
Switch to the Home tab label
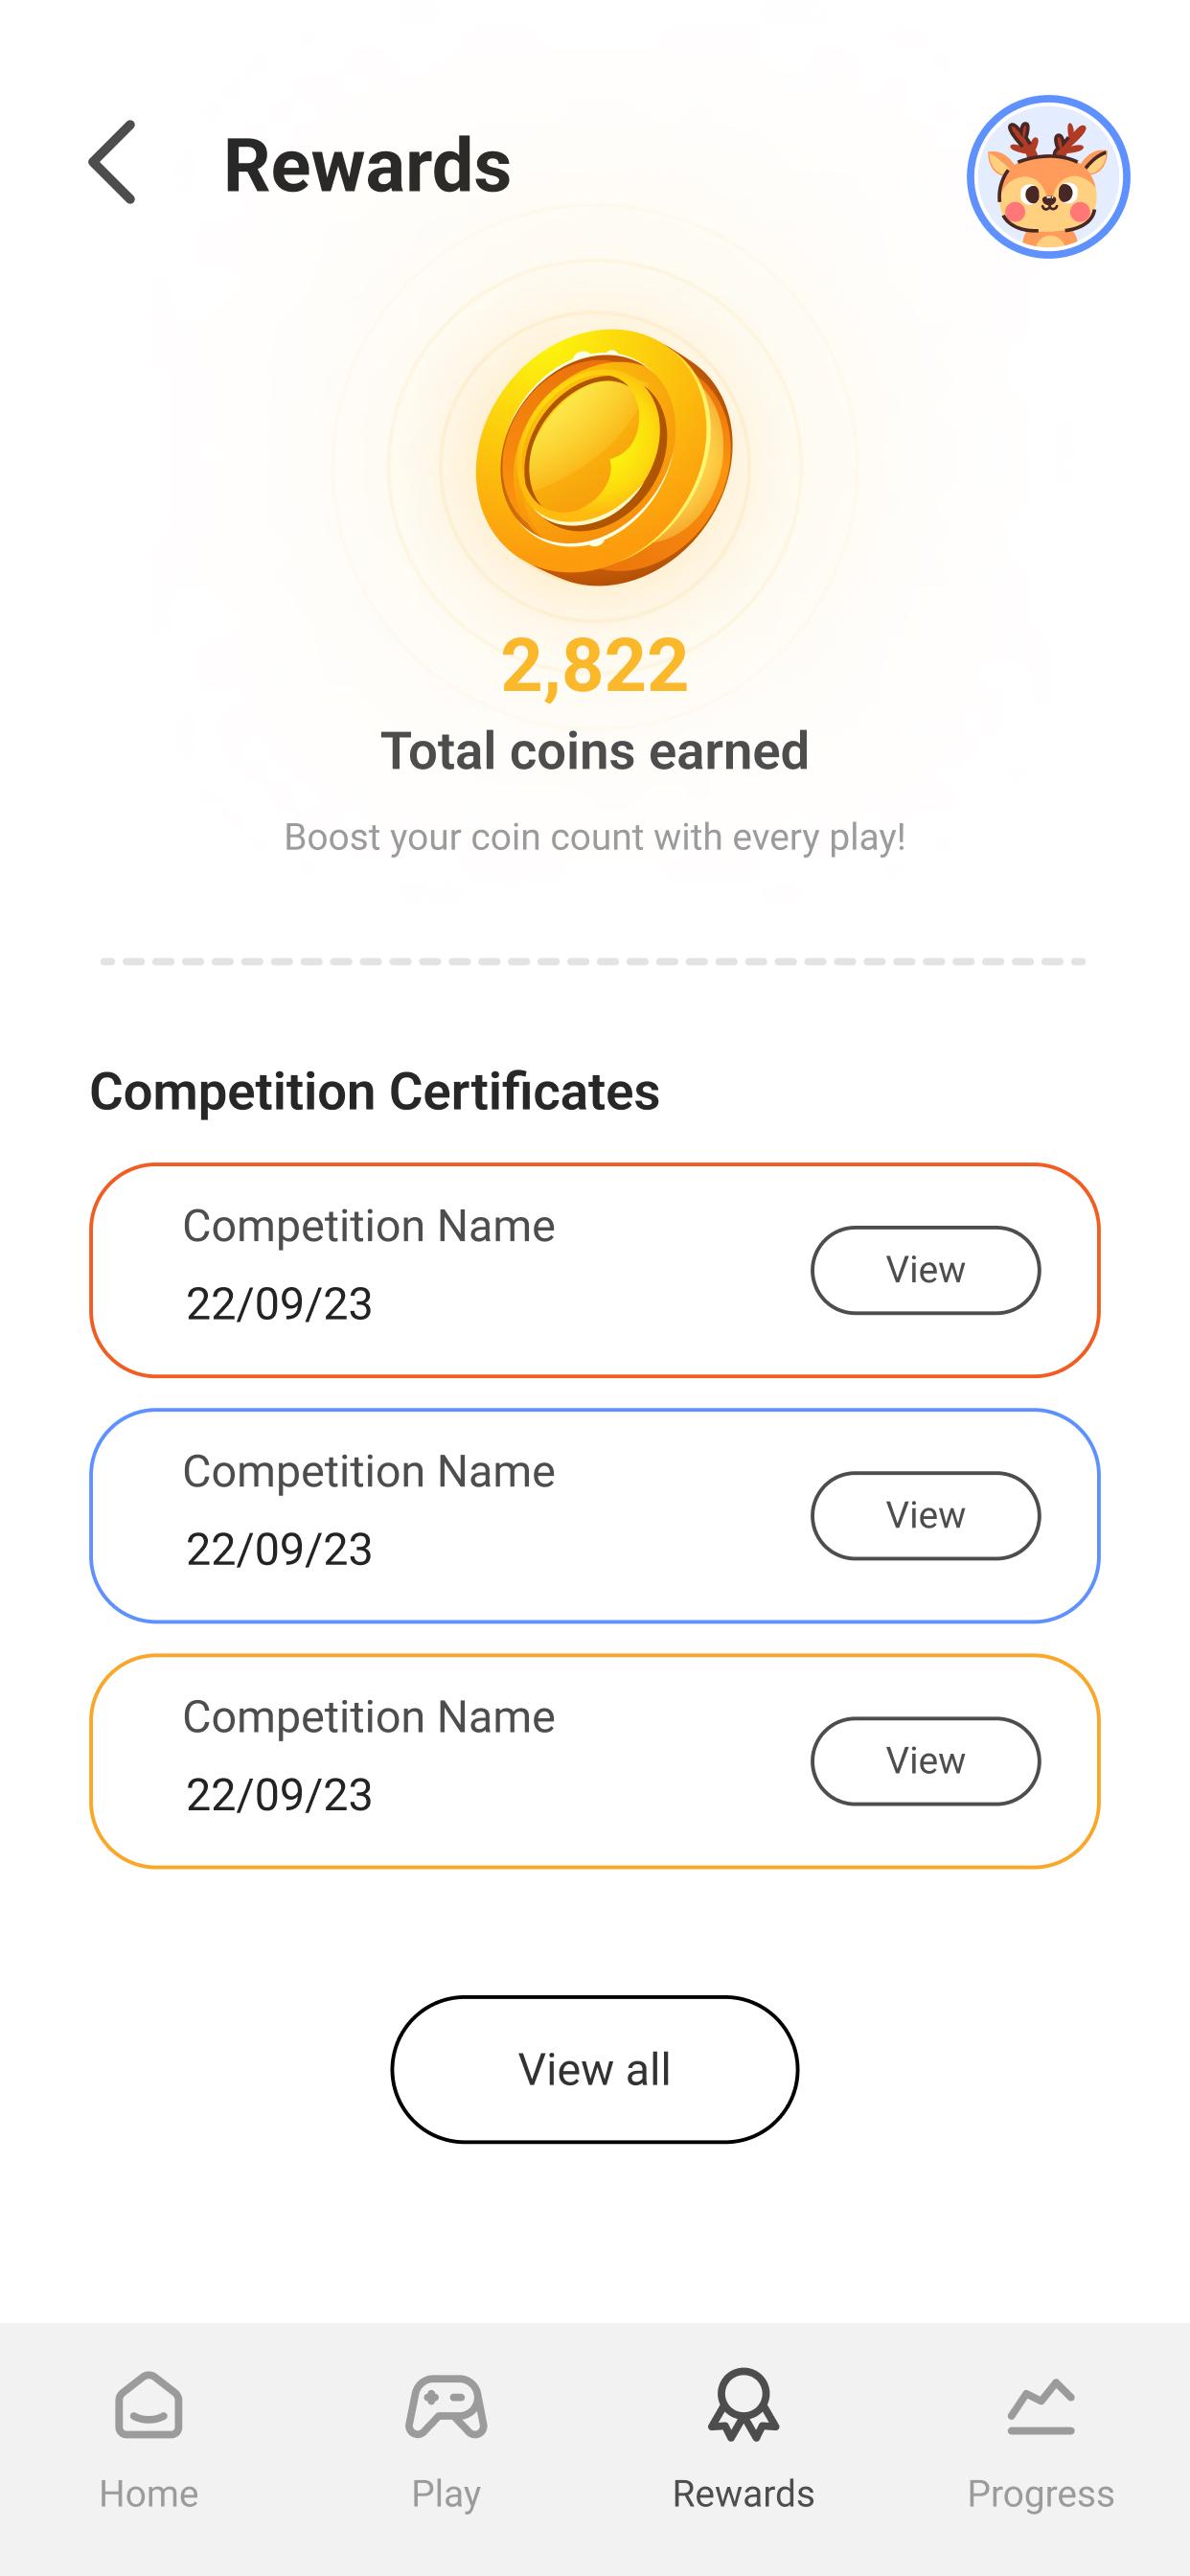(149, 2494)
